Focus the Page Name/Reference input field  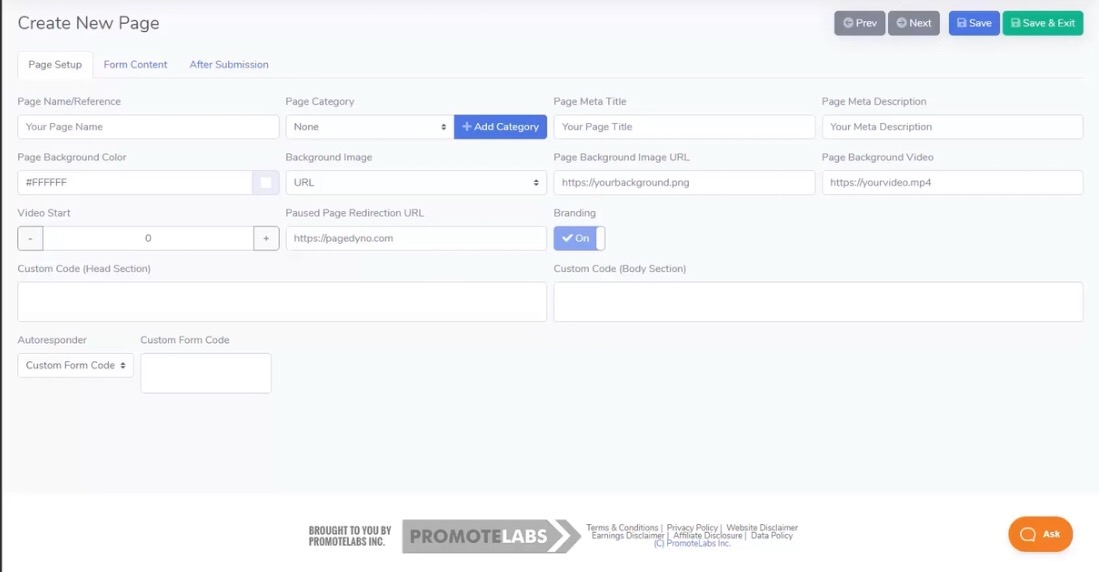(148, 127)
